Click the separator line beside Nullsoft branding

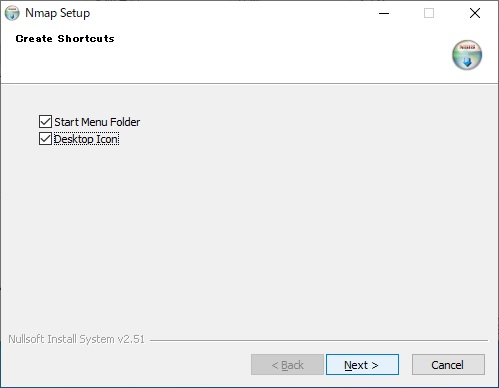click(x=319, y=340)
